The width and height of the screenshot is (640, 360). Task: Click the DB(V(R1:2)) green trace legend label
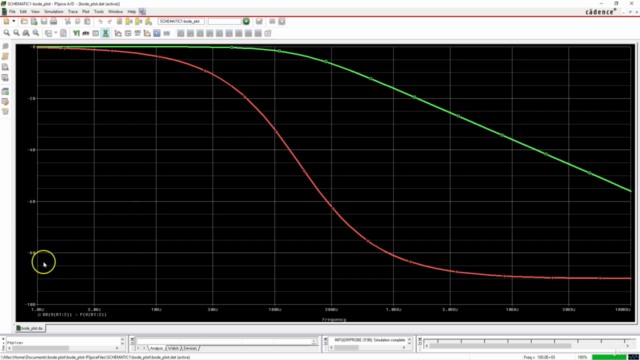(57, 315)
